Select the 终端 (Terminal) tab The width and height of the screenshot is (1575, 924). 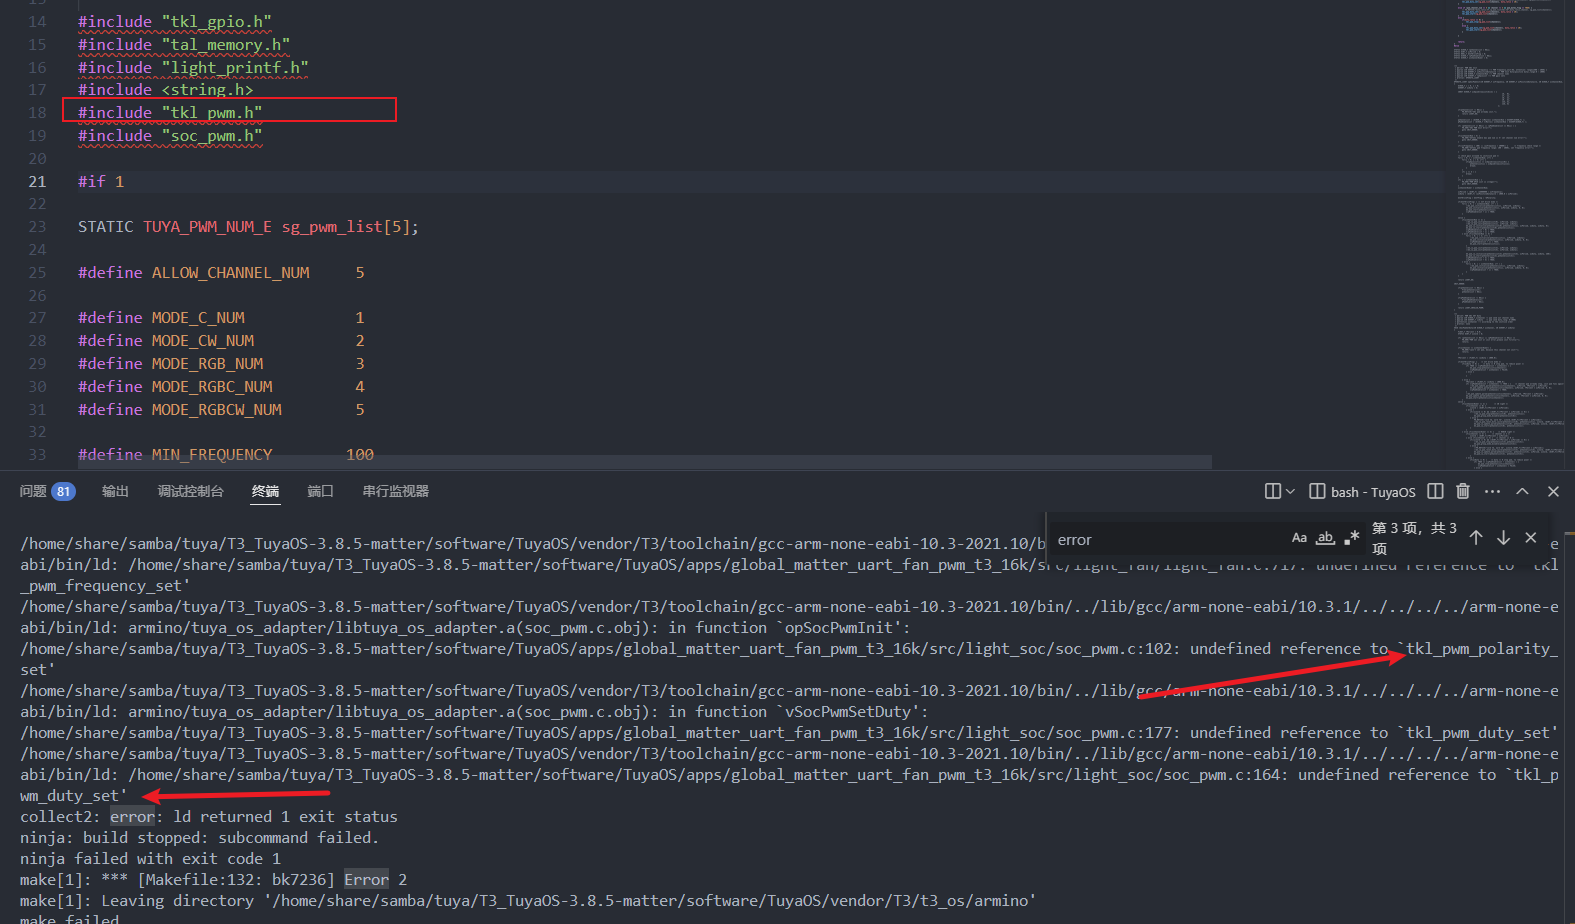265,491
